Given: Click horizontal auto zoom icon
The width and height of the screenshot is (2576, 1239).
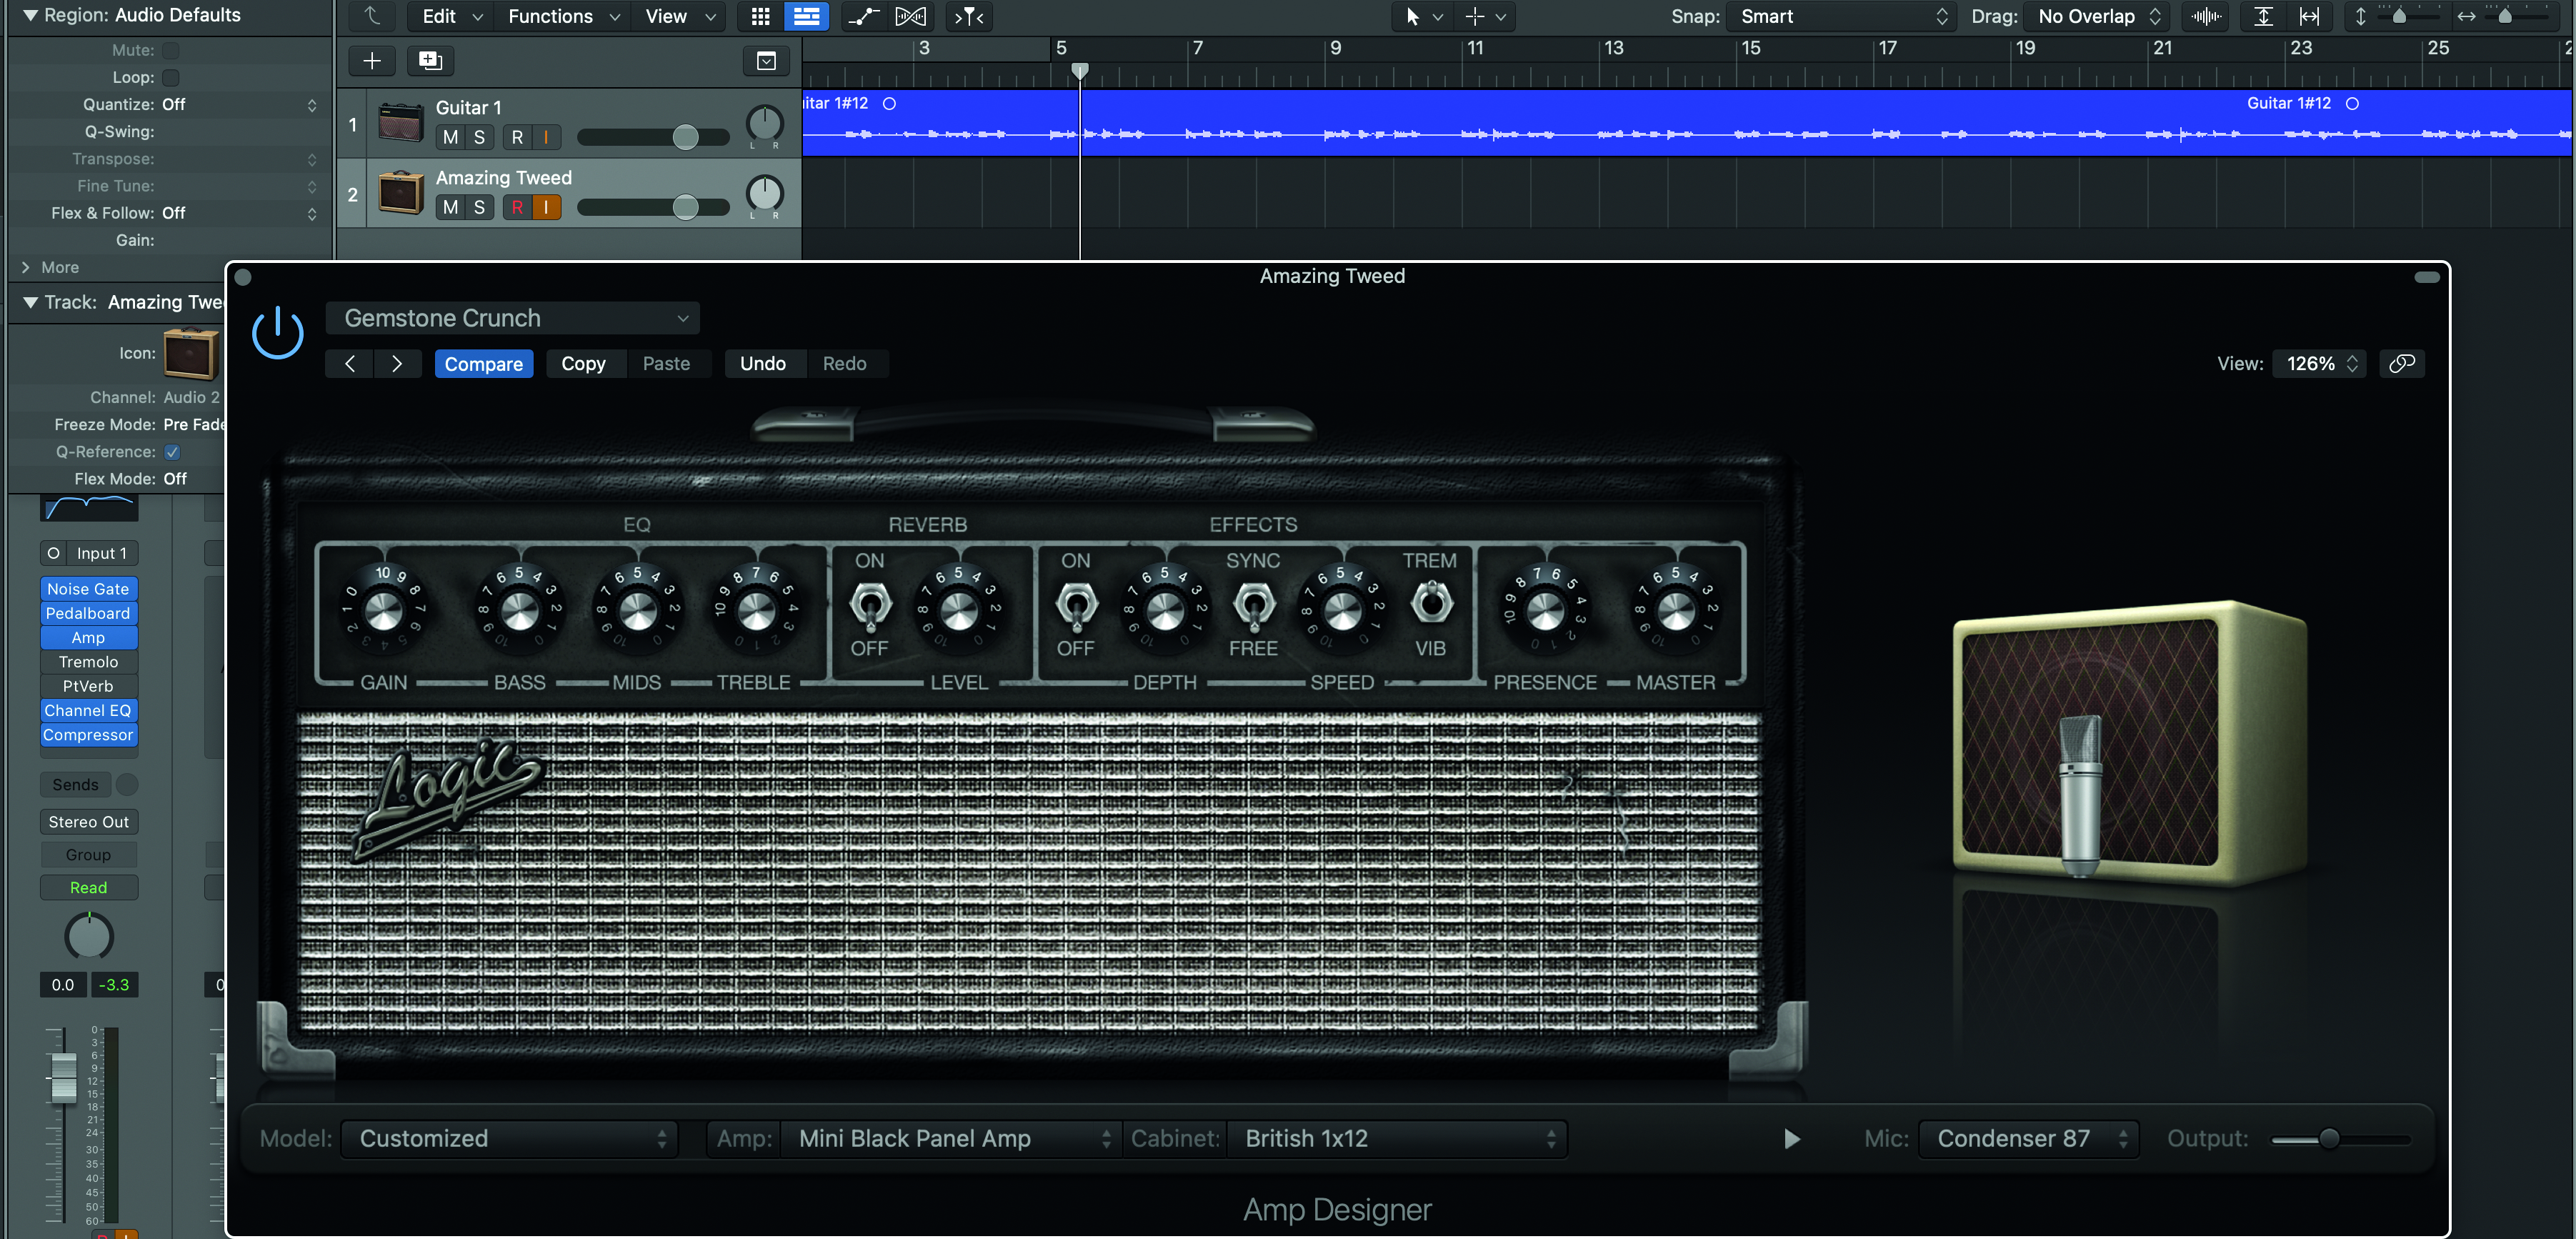Looking at the screenshot, I should [2309, 16].
